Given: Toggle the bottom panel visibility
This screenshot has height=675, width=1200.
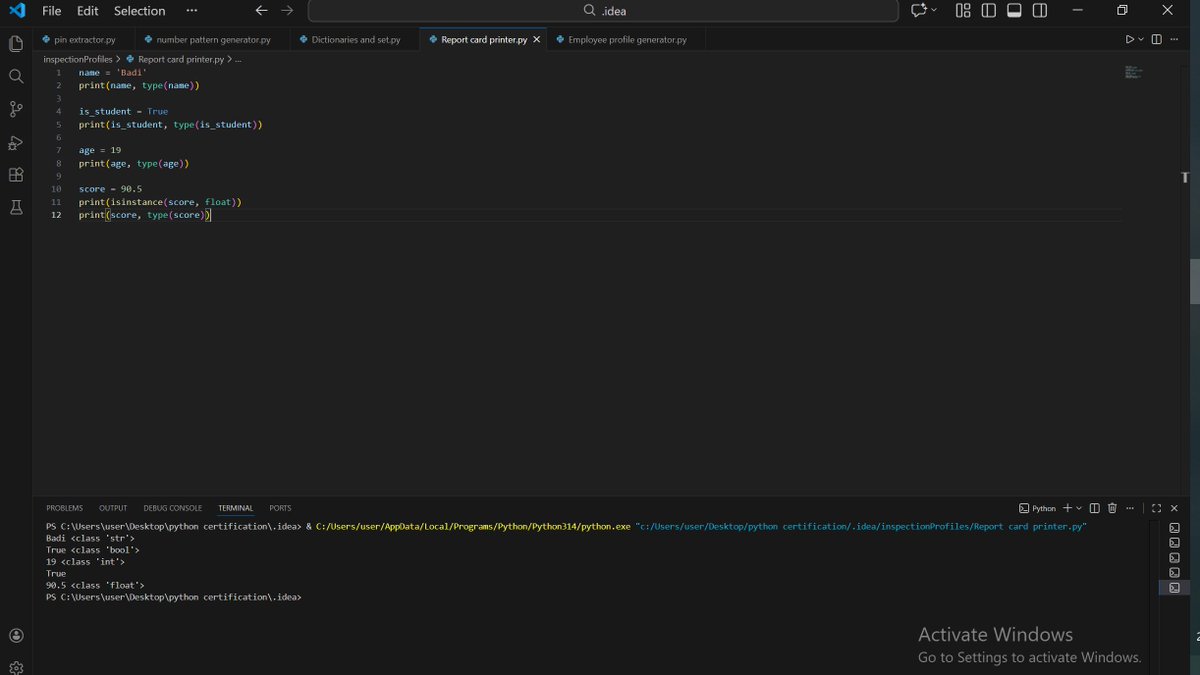Looking at the screenshot, I should click(1014, 11).
